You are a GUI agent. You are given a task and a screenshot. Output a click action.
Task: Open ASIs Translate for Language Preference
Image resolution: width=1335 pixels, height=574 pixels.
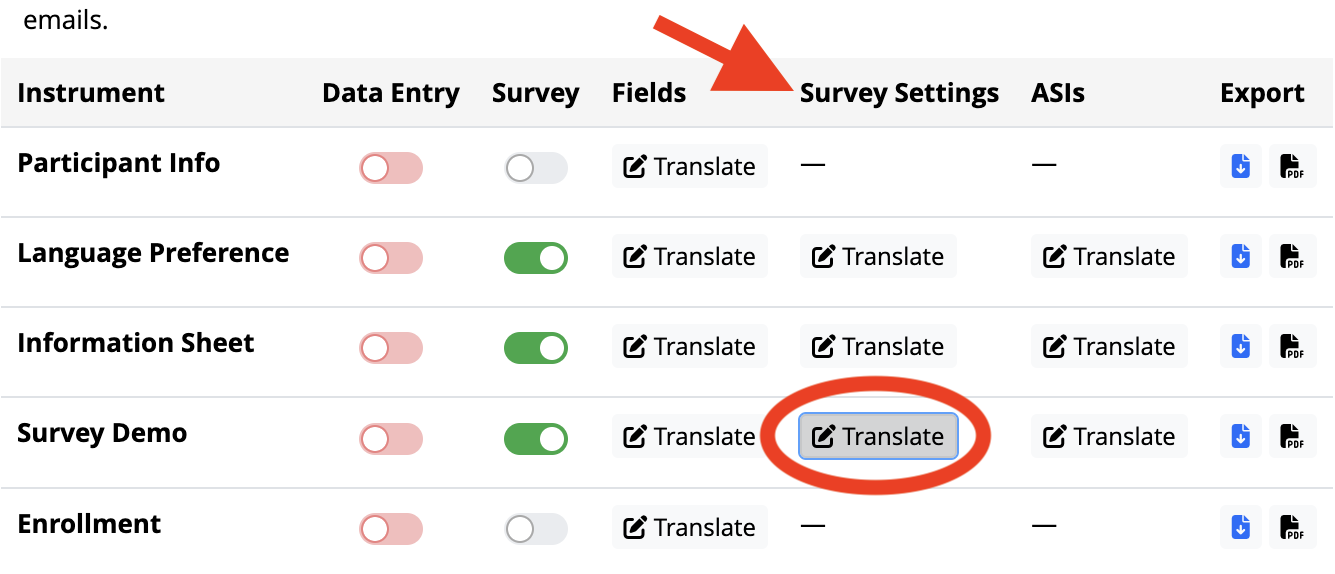pos(1109,256)
